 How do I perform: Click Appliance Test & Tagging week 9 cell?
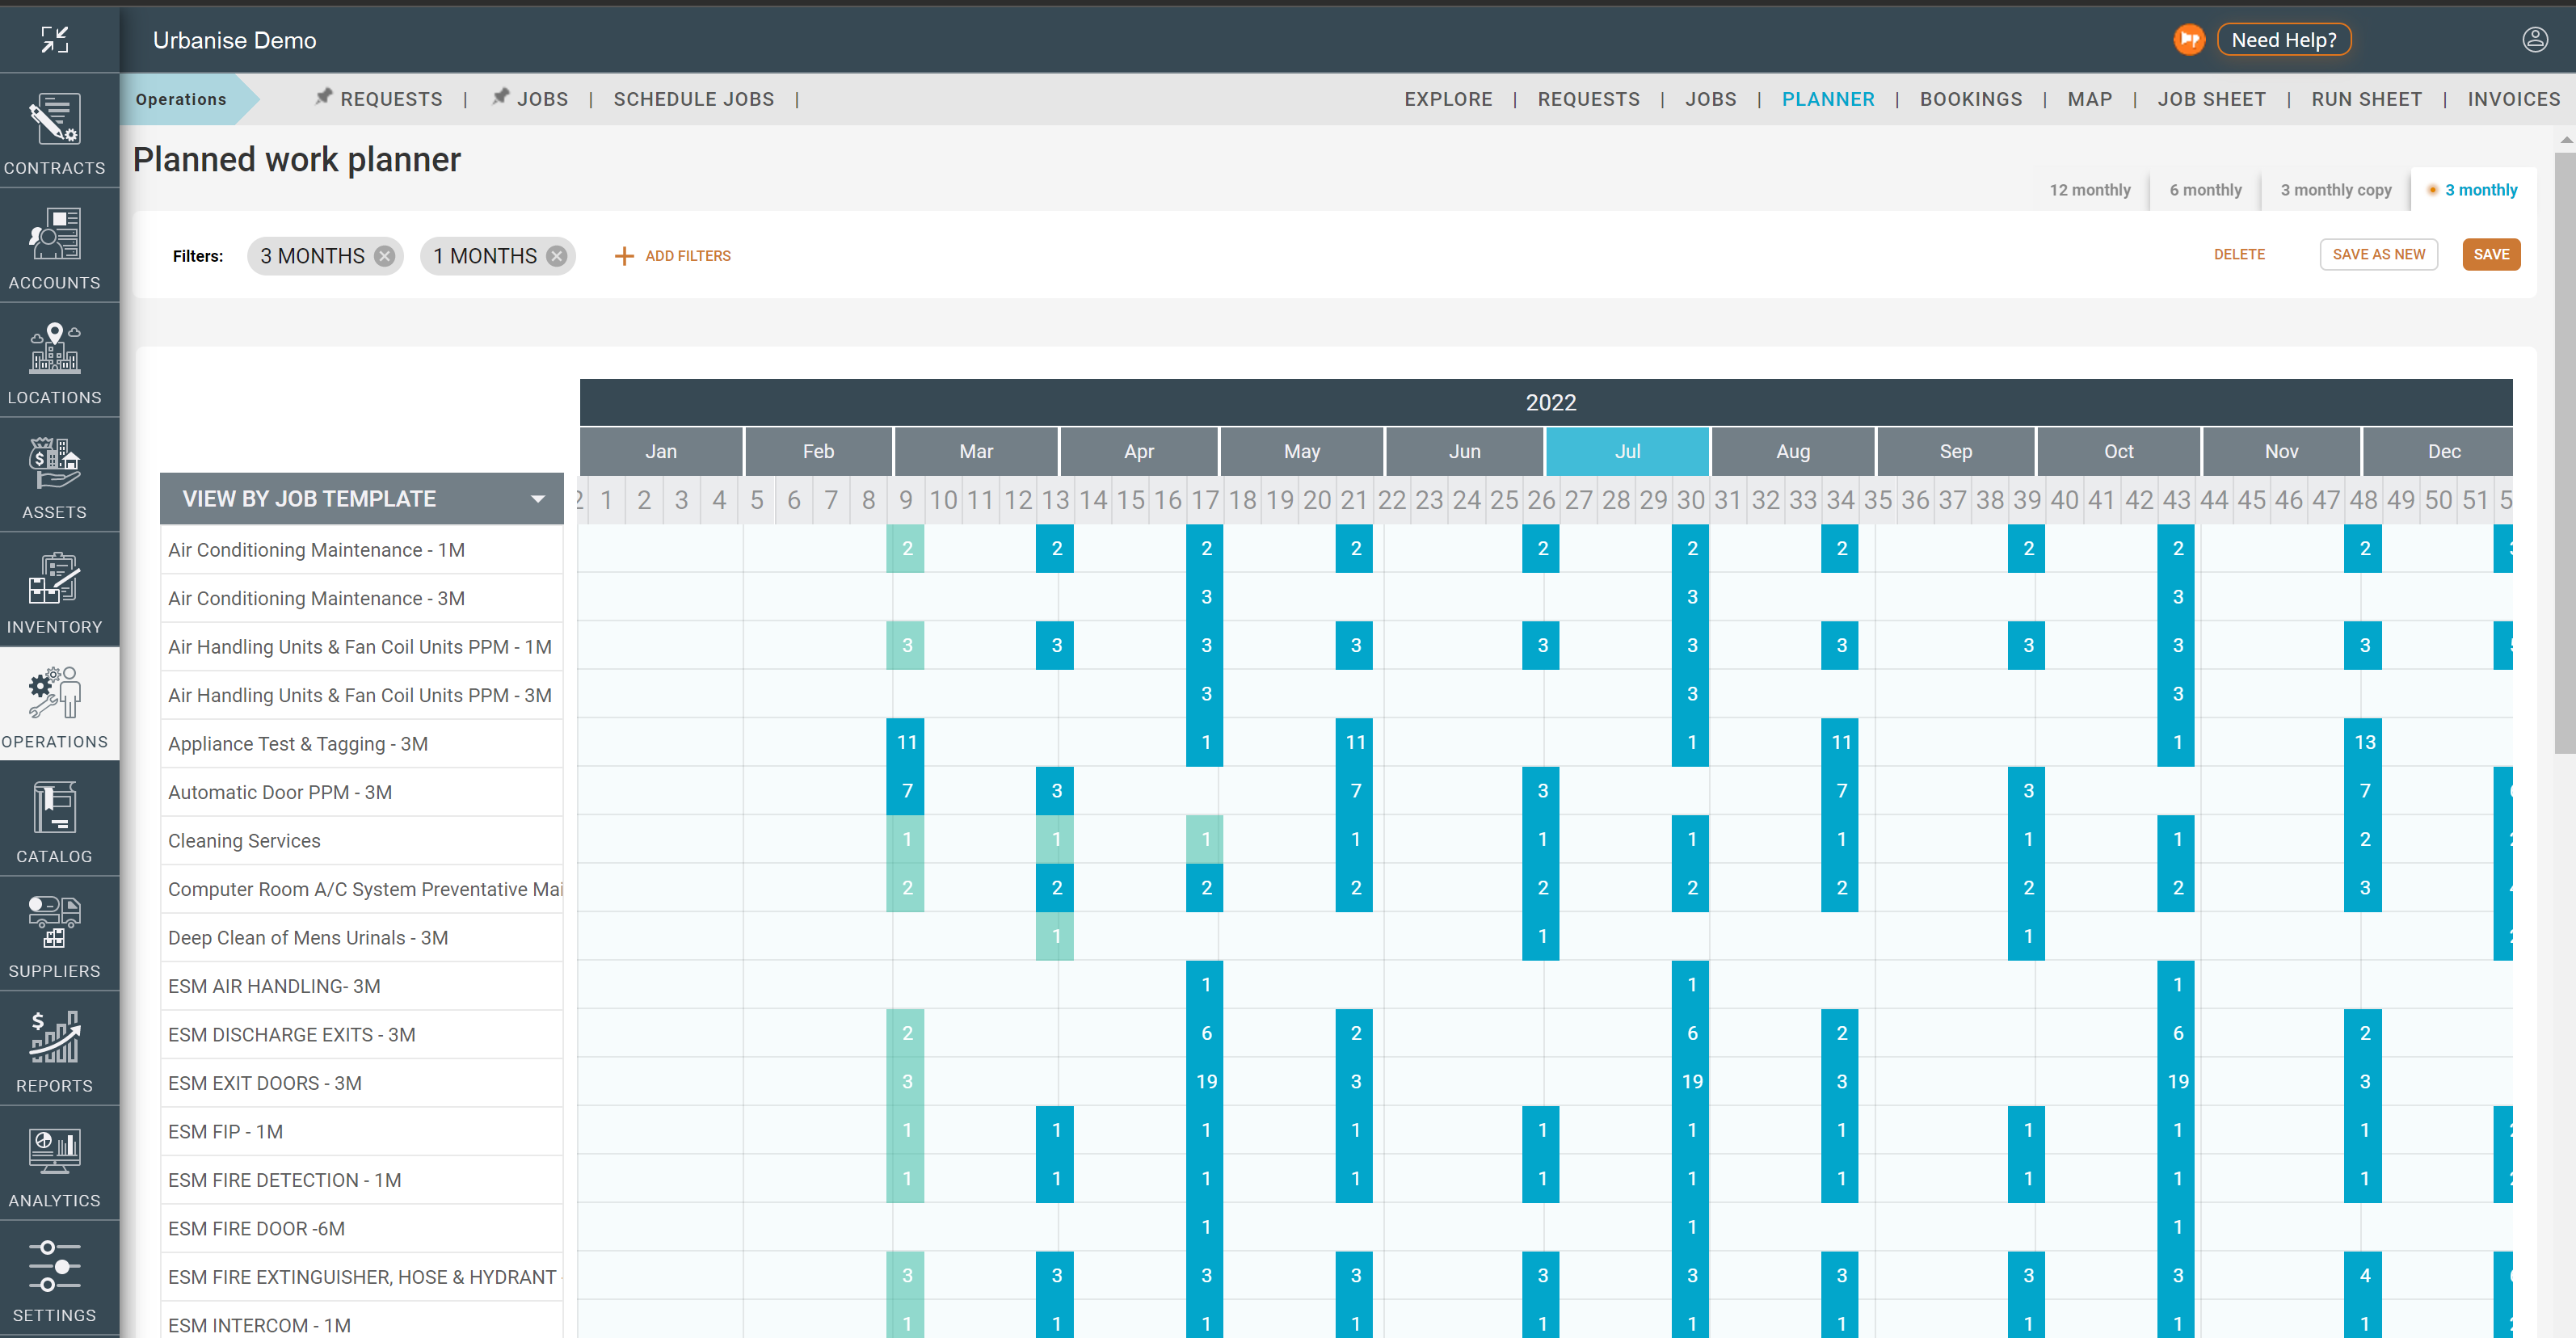tap(906, 742)
